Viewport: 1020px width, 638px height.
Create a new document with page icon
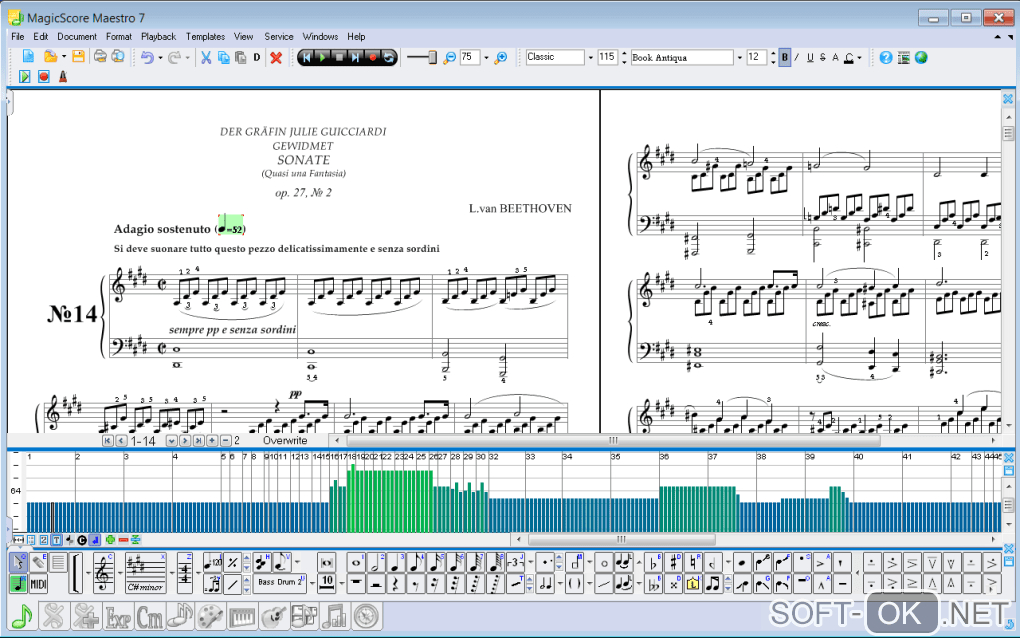(x=28, y=57)
